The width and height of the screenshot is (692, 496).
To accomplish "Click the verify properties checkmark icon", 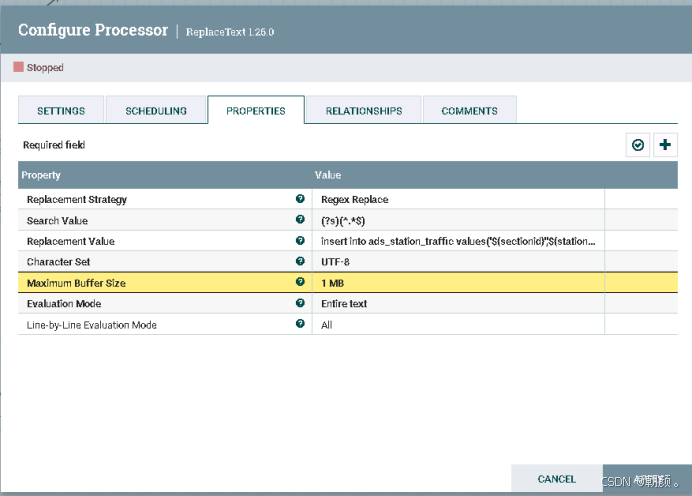I will pyautogui.click(x=638, y=145).
